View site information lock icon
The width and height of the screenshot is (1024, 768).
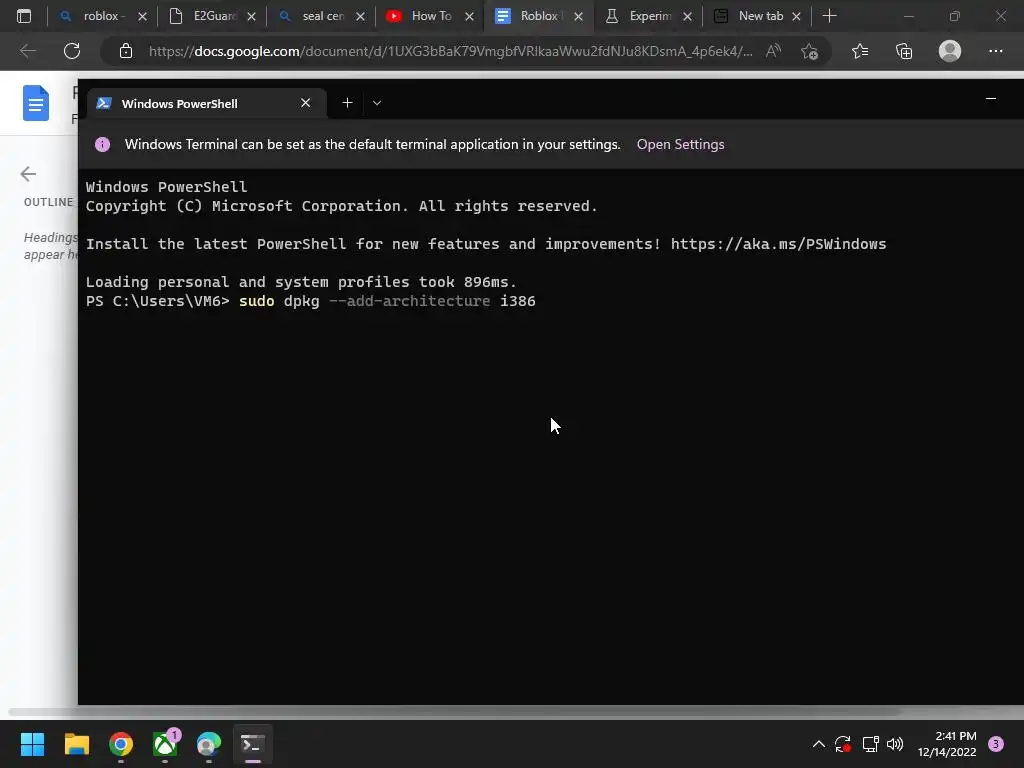coord(126,51)
